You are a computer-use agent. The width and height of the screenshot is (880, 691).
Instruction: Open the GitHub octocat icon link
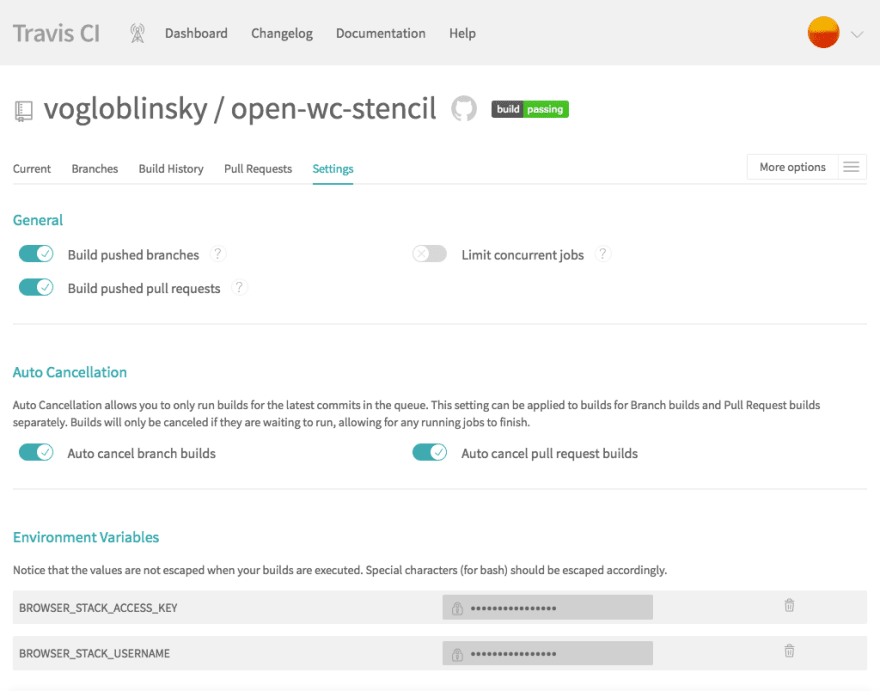pyautogui.click(x=464, y=108)
